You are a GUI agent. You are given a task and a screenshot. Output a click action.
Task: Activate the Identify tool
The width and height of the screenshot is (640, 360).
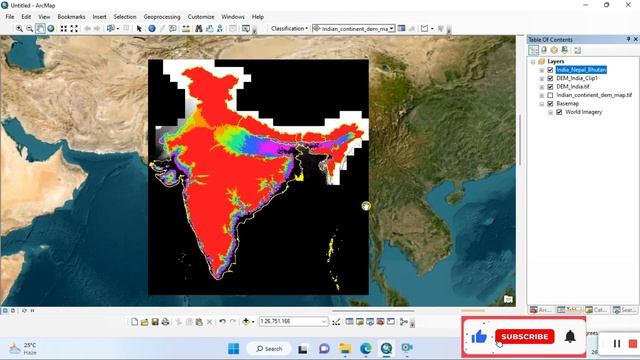152,29
